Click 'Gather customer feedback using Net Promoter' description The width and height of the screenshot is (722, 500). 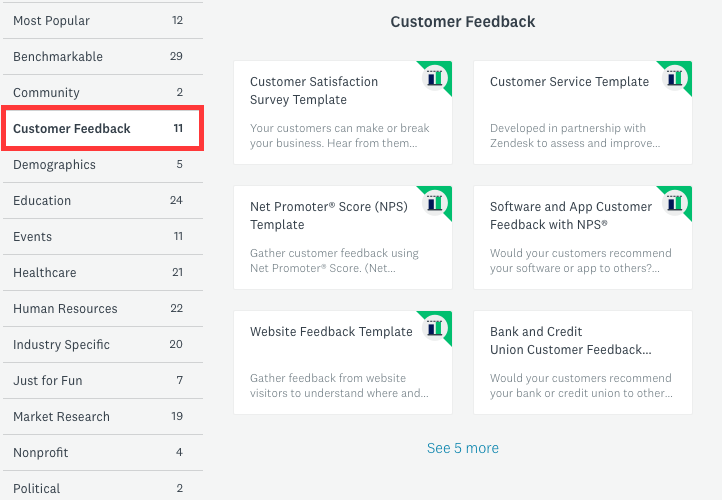pyautogui.click(x=334, y=261)
